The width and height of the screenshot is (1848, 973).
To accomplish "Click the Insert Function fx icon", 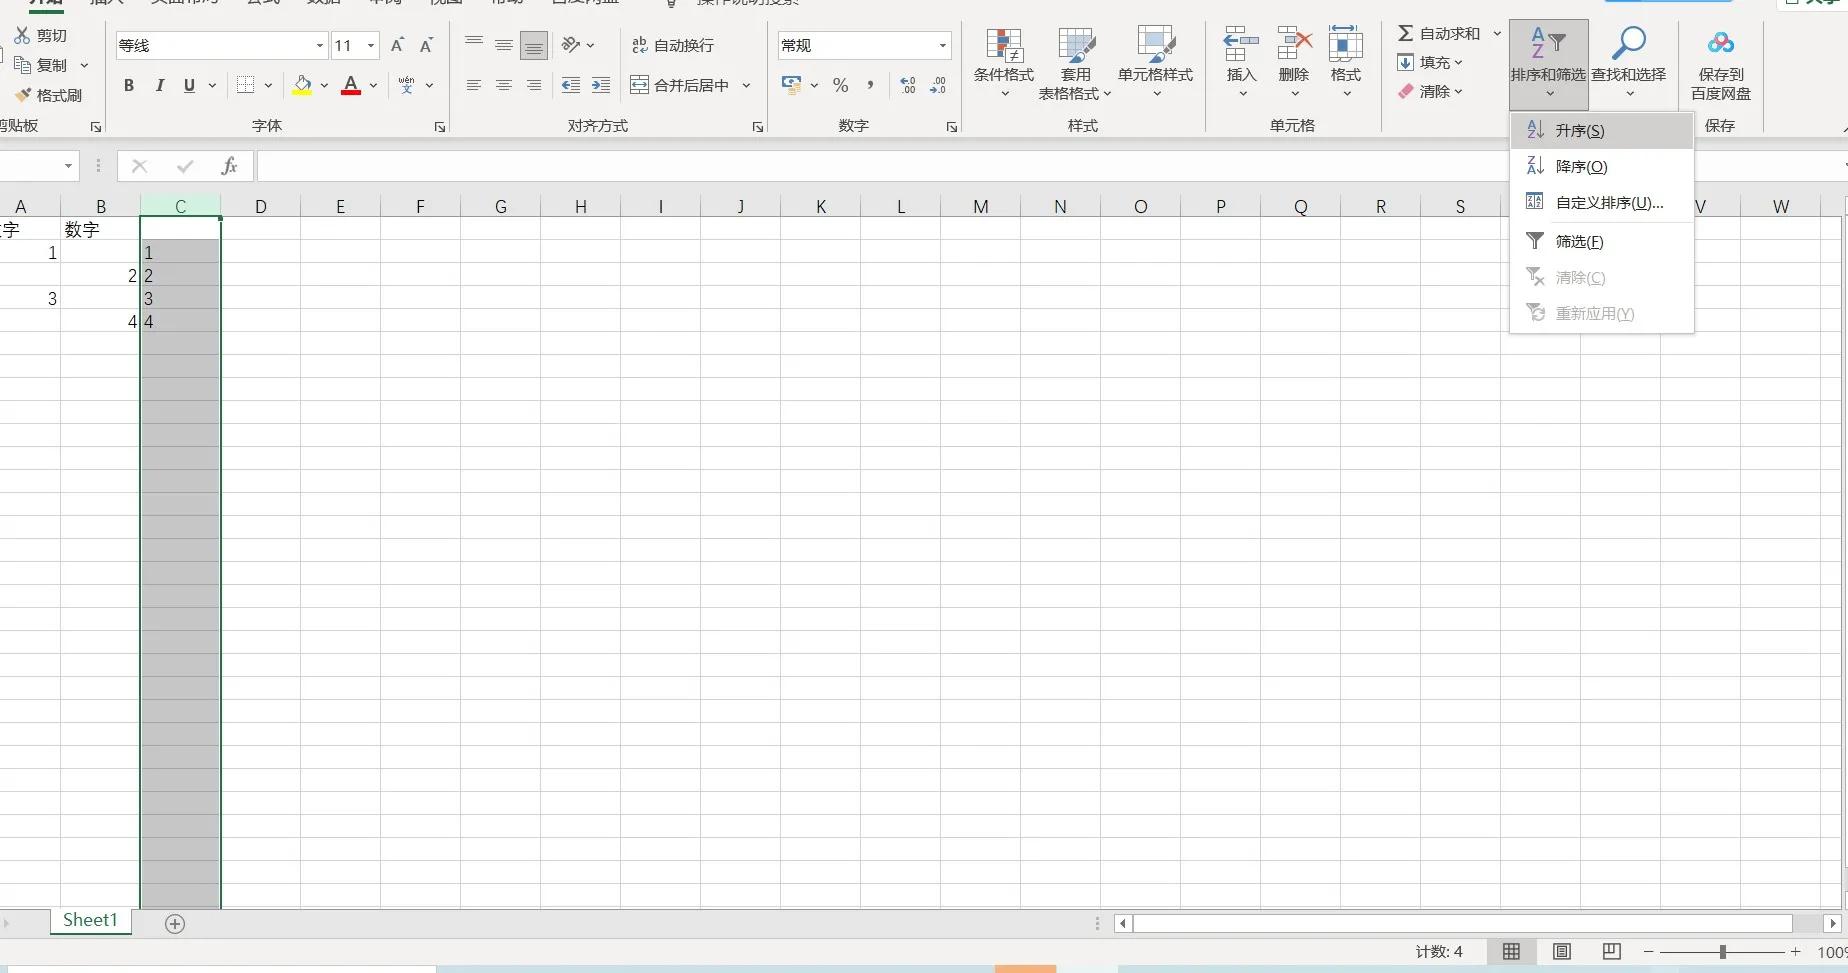I will (x=229, y=166).
